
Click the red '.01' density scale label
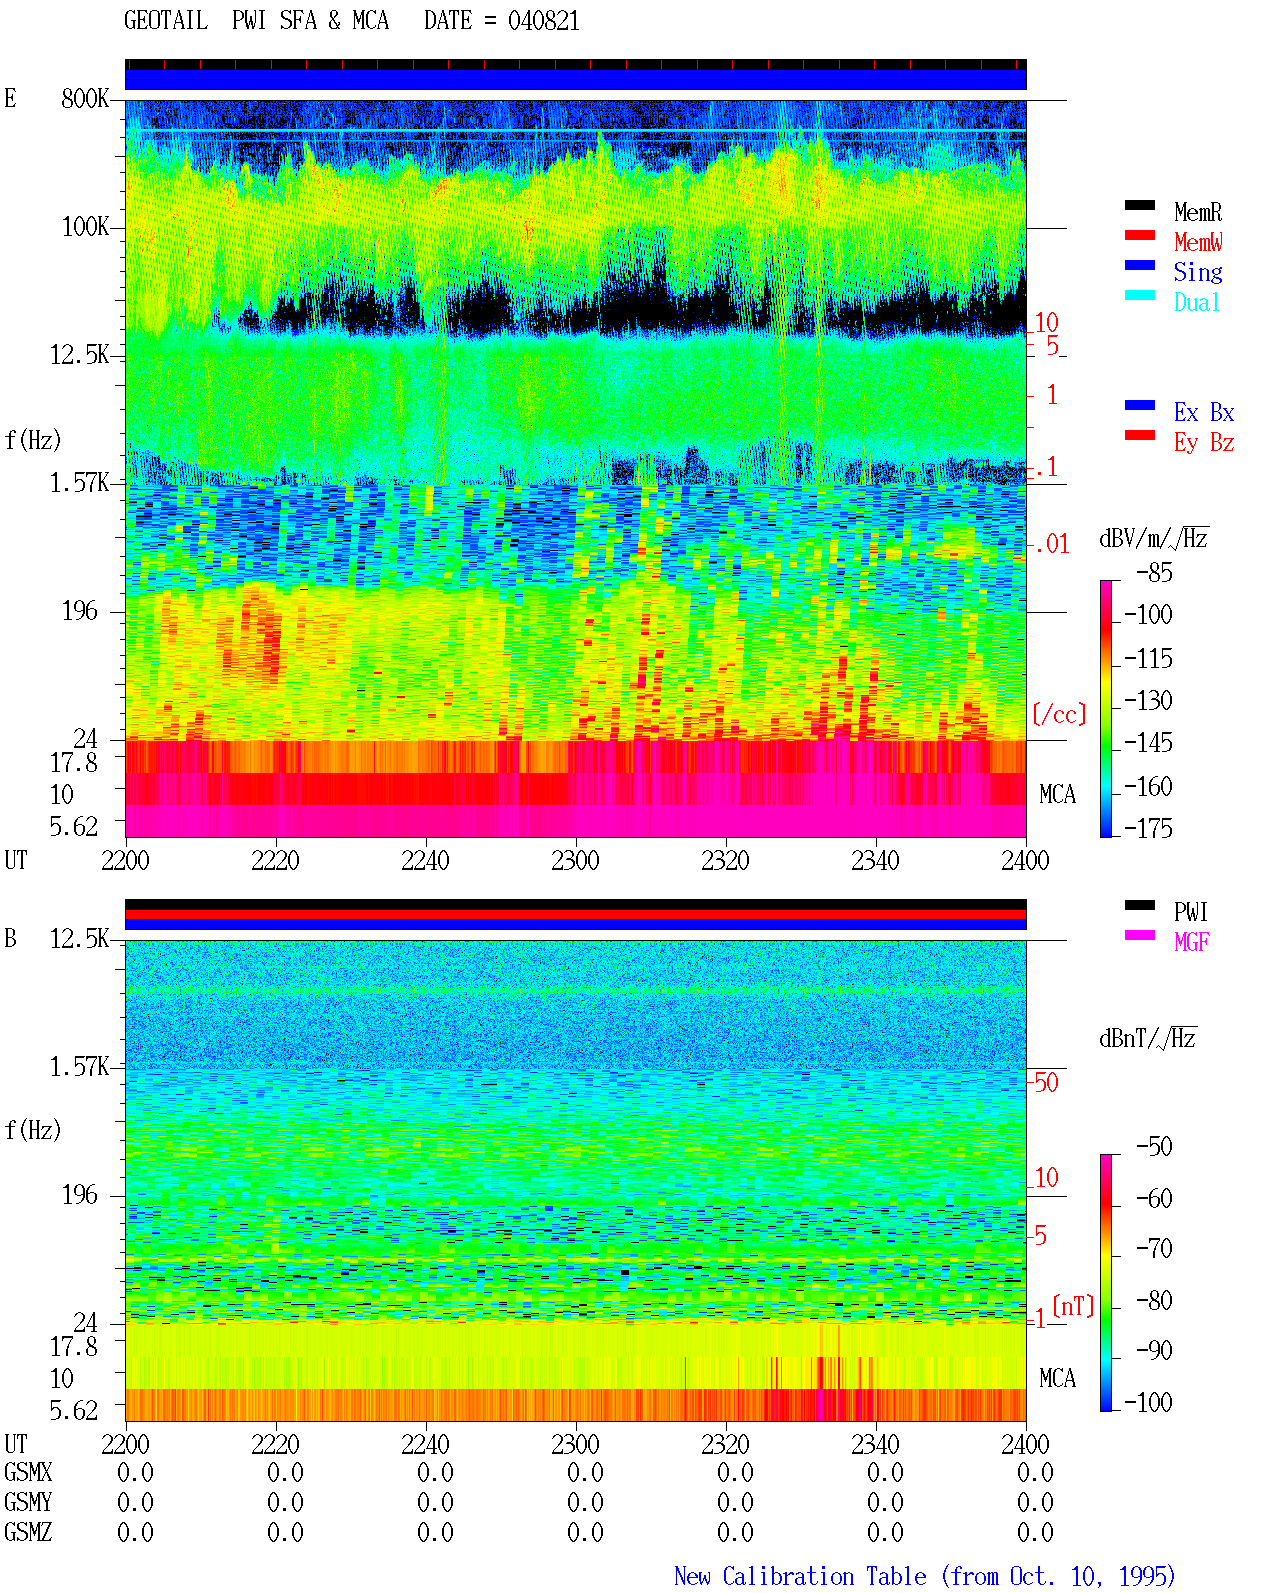pyautogui.click(x=1051, y=545)
